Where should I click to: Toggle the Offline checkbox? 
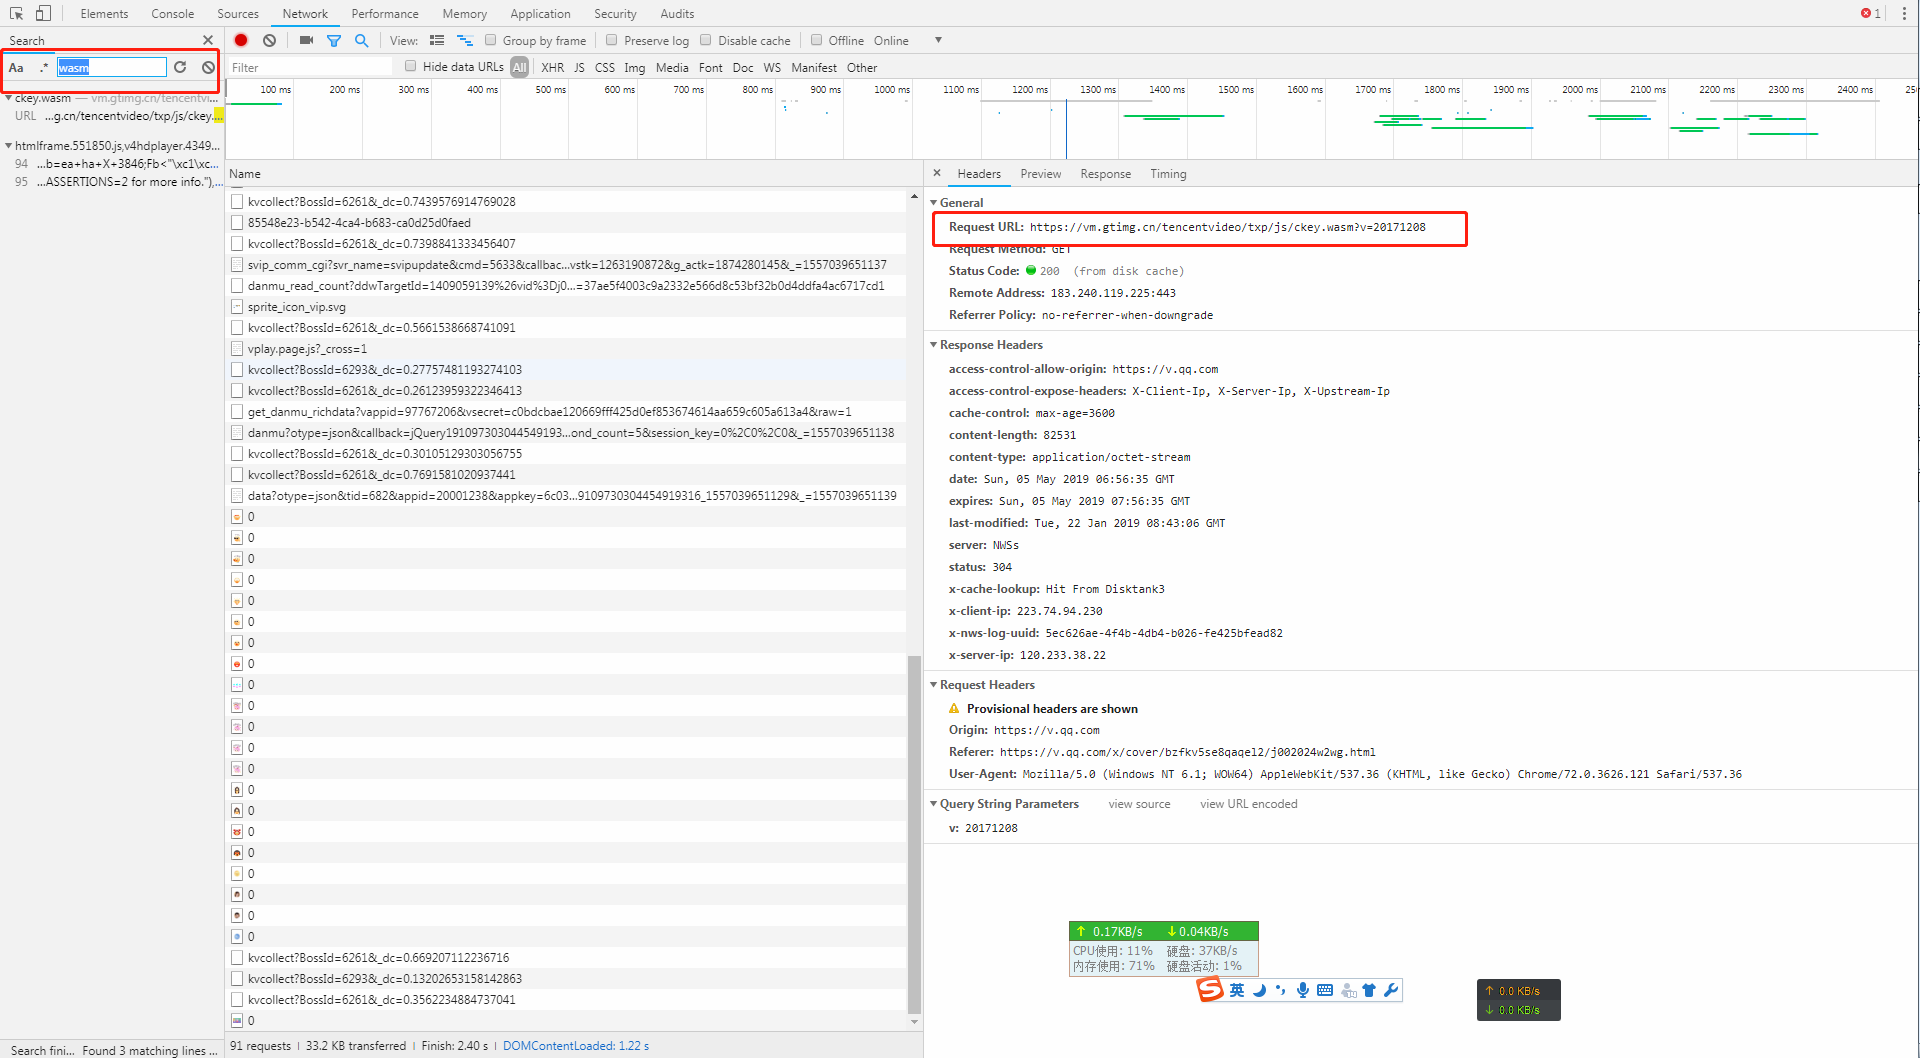point(816,40)
